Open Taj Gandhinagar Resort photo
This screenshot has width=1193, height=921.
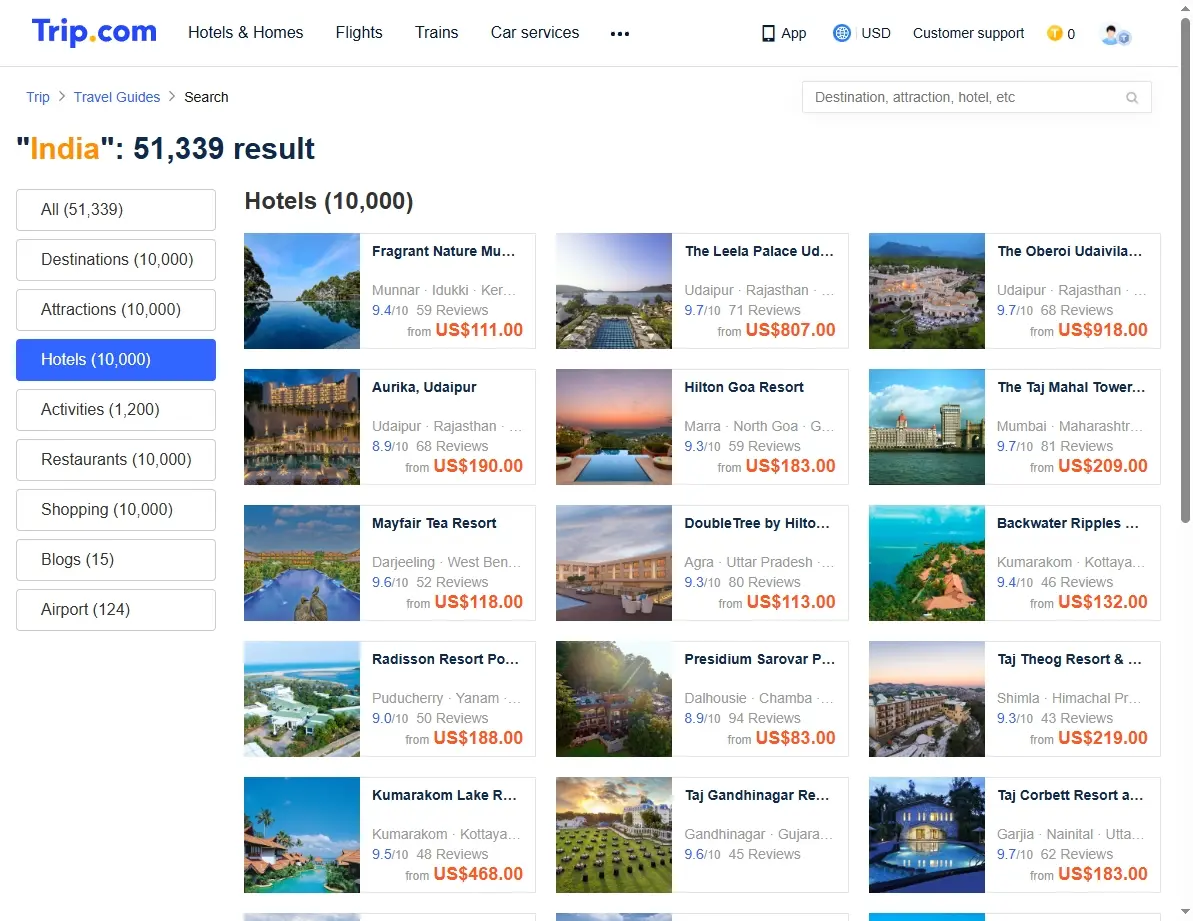(x=614, y=835)
